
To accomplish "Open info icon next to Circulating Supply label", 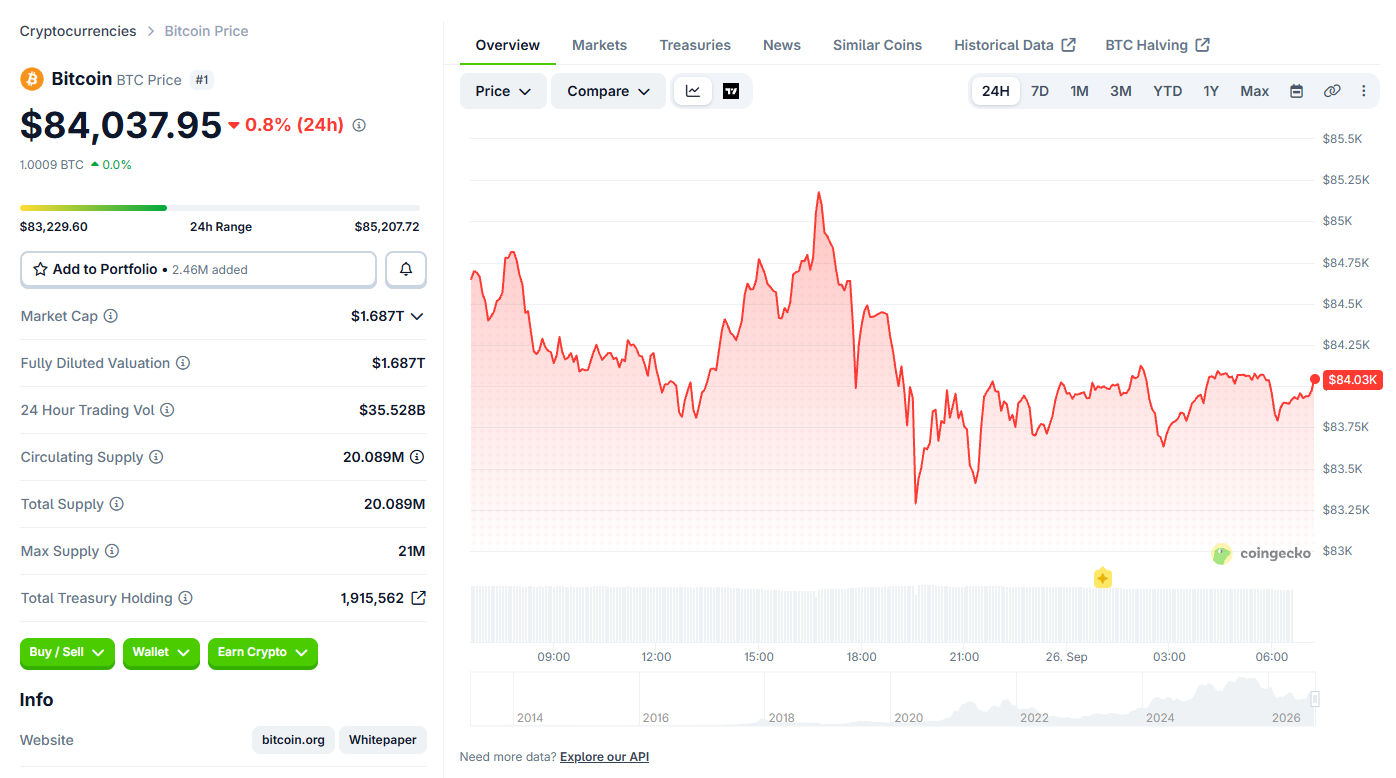I will [156, 457].
